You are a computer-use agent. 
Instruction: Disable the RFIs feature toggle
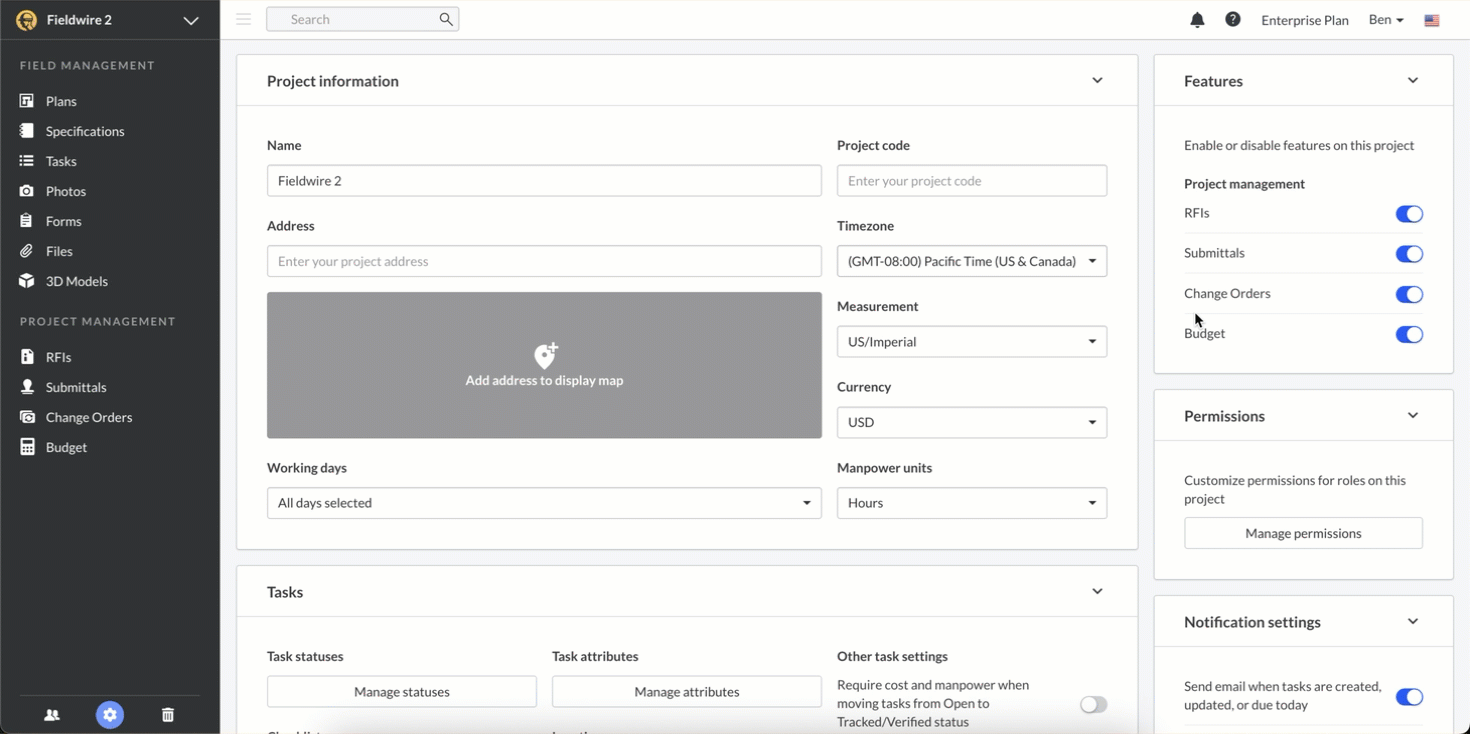tap(1408, 214)
